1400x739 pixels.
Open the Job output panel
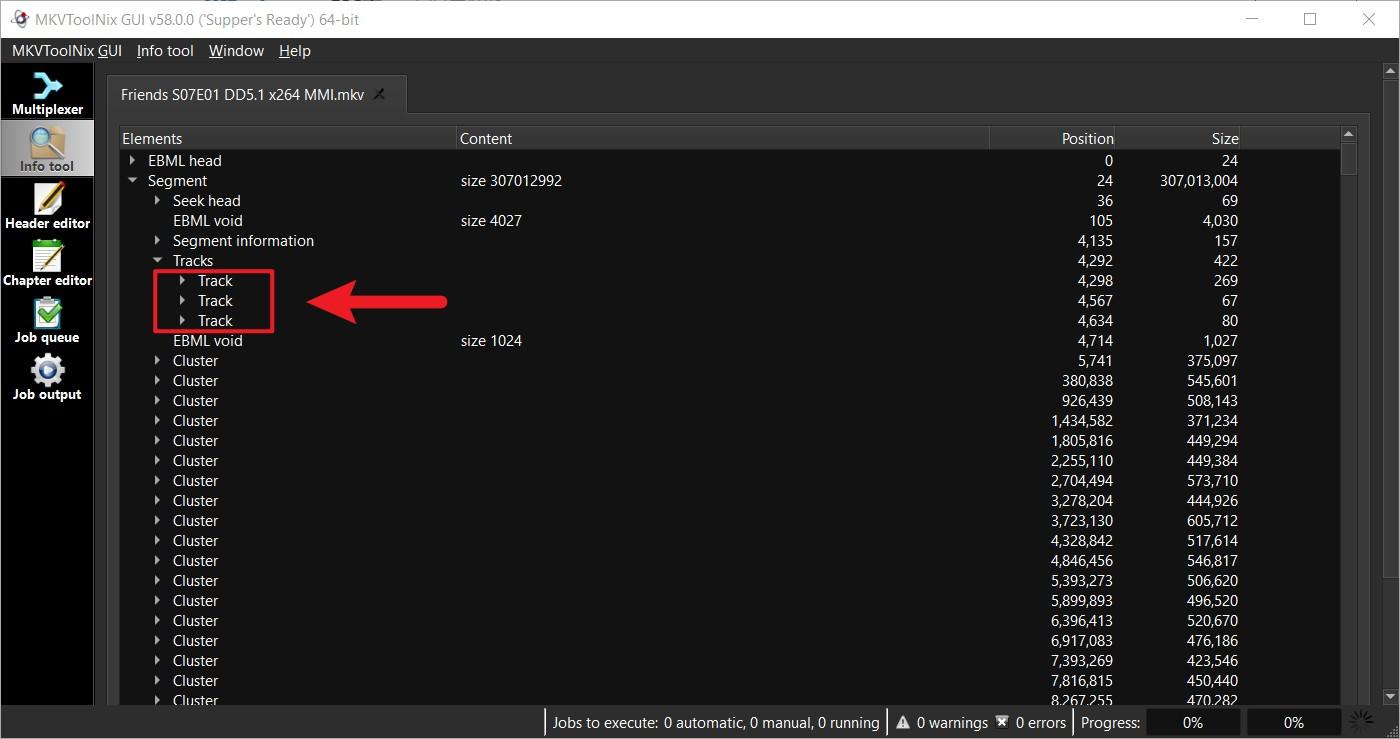(46, 377)
